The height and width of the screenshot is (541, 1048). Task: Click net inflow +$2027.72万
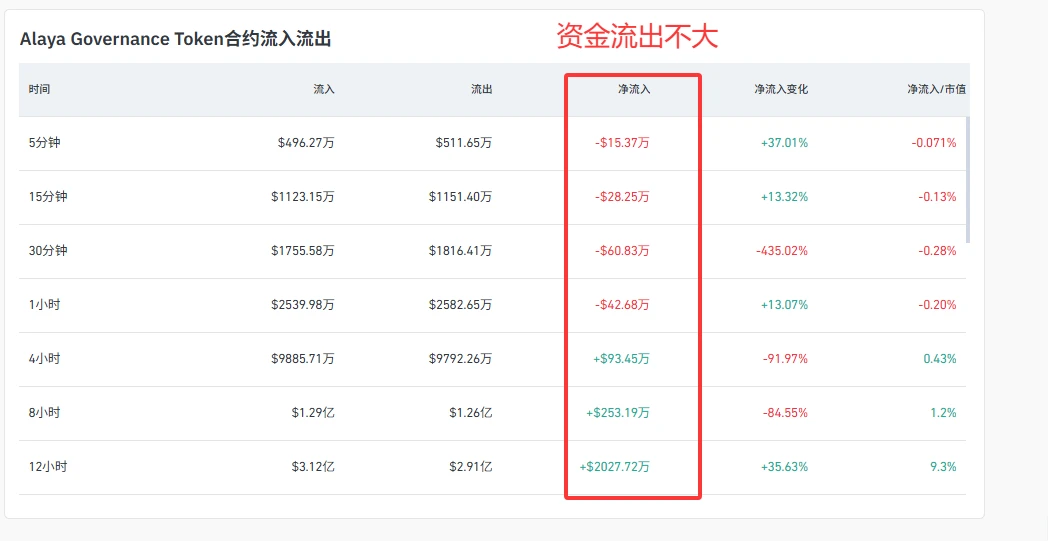(x=614, y=467)
